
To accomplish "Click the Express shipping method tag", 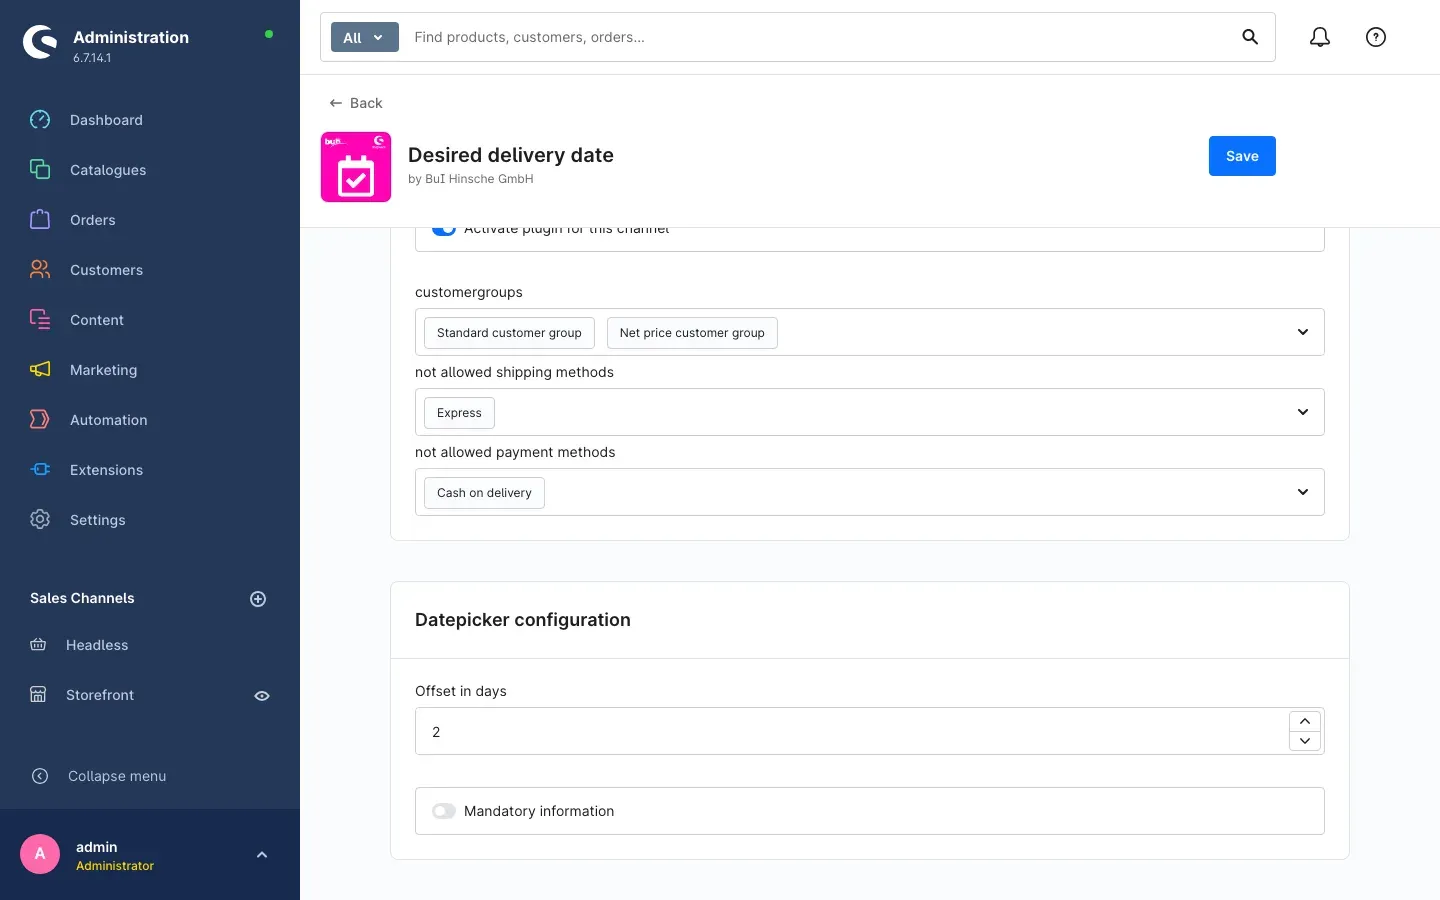I will click(x=459, y=413).
